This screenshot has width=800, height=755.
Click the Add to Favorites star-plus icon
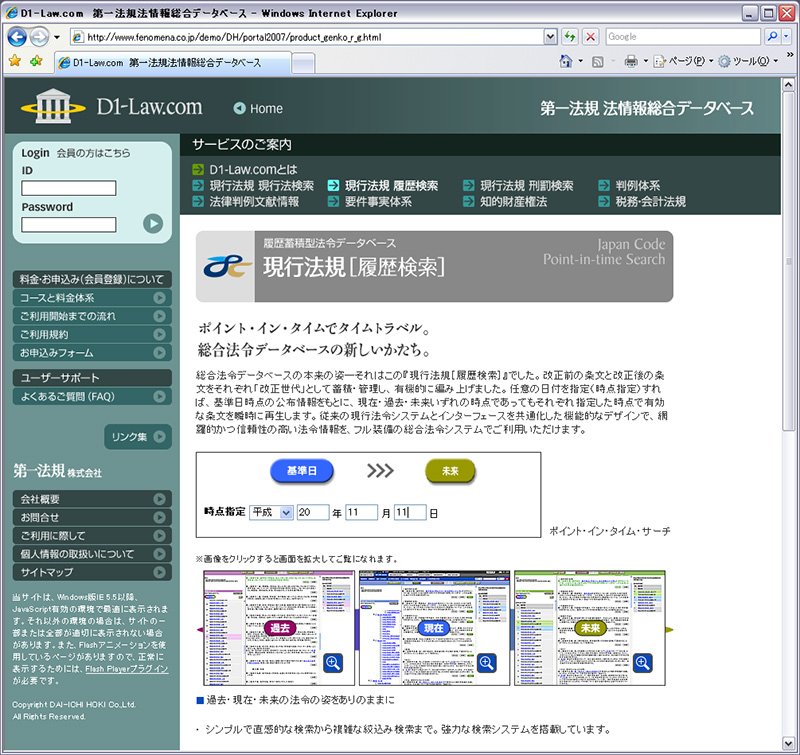coord(36,61)
